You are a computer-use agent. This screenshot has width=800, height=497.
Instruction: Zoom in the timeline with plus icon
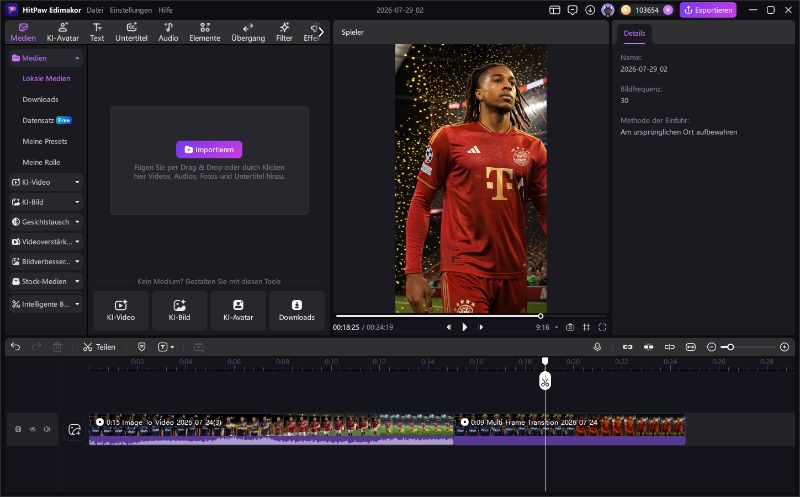click(785, 347)
